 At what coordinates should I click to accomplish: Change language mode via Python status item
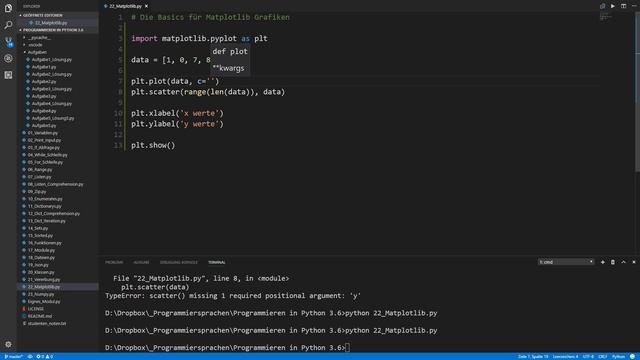point(618,357)
